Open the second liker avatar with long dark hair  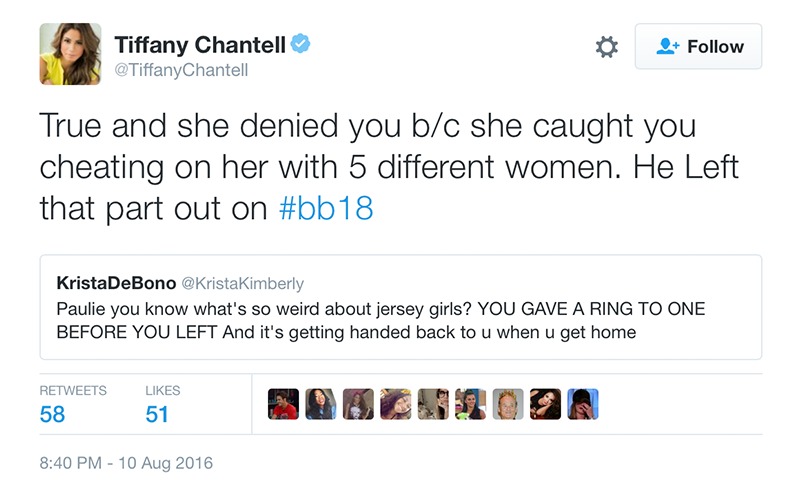pos(321,404)
